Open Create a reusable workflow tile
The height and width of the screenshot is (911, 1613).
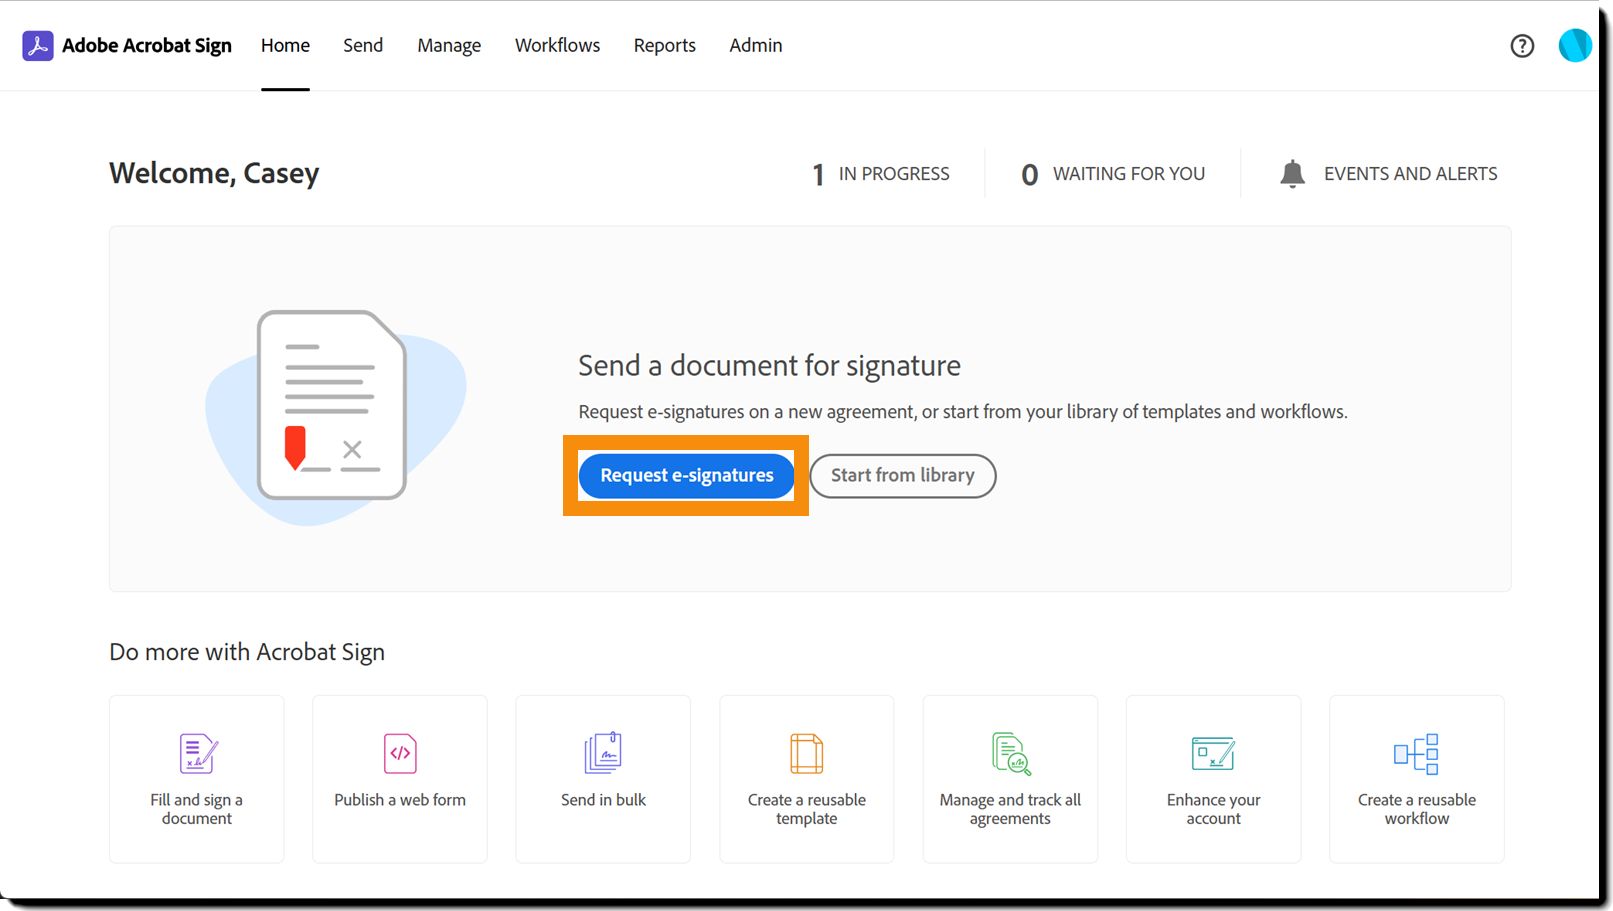[x=1417, y=779]
